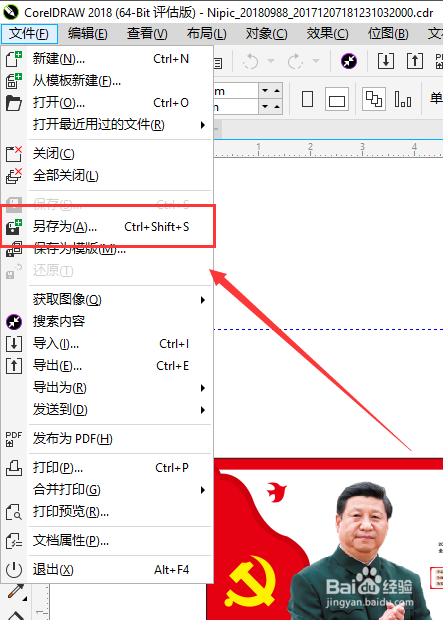Choose 另存为(A)... menu entry
The height and width of the screenshot is (620, 443).
pos(107,227)
